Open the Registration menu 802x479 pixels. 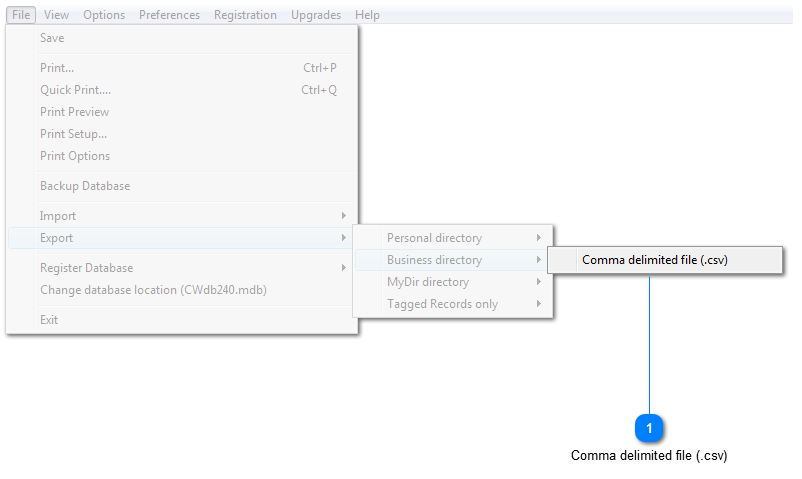245,15
